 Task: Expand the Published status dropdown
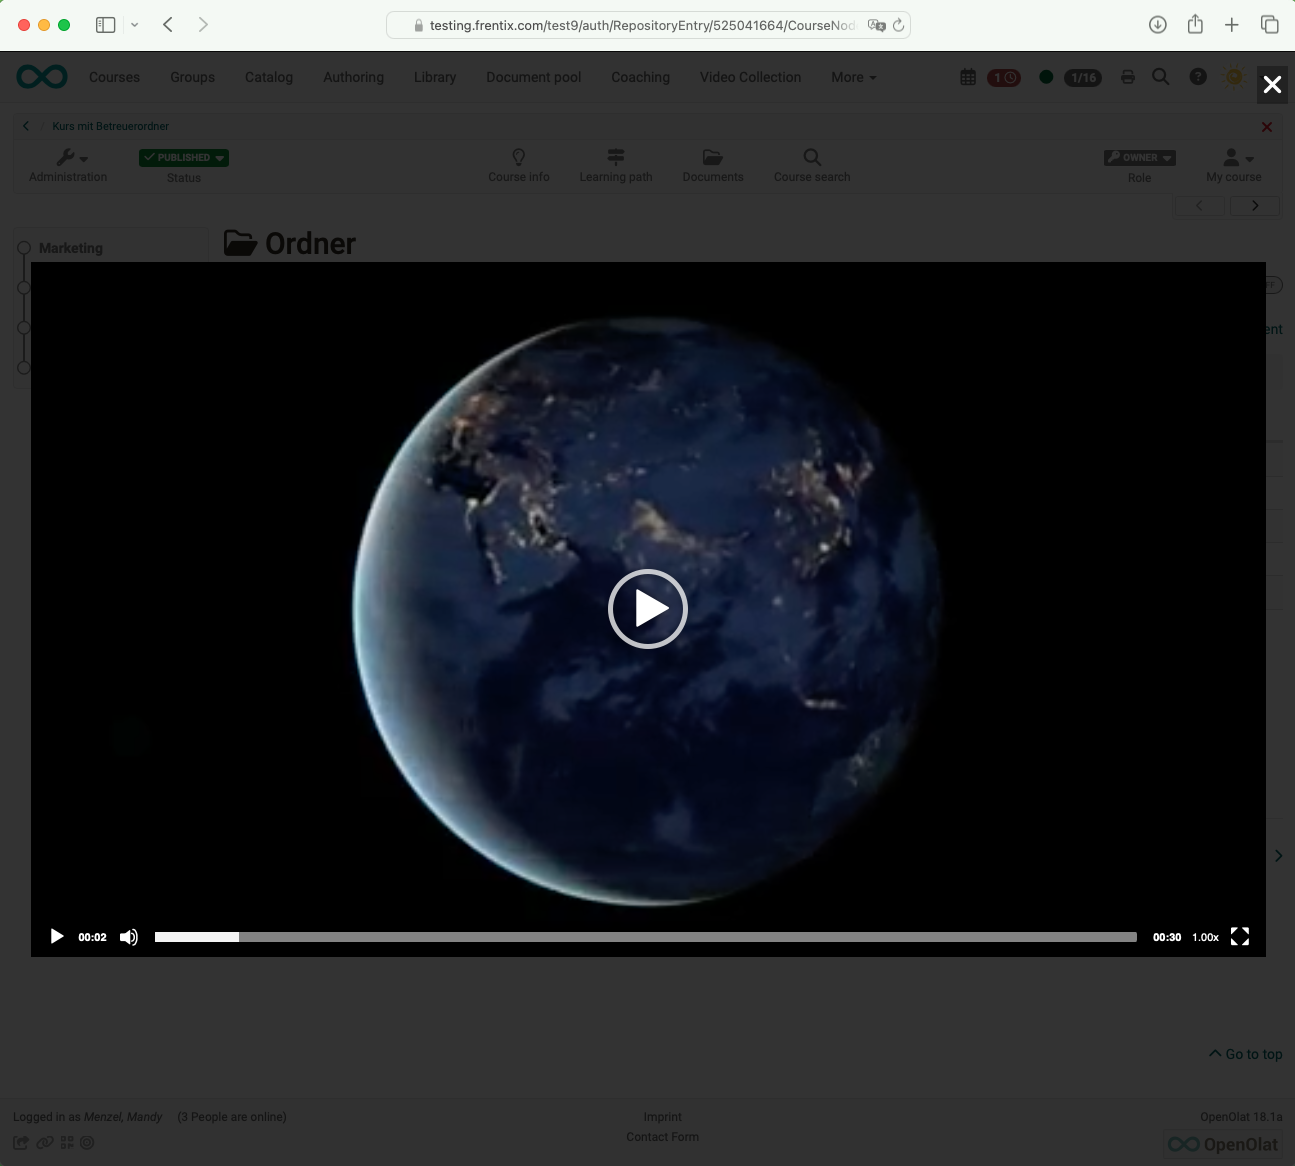coord(183,157)
